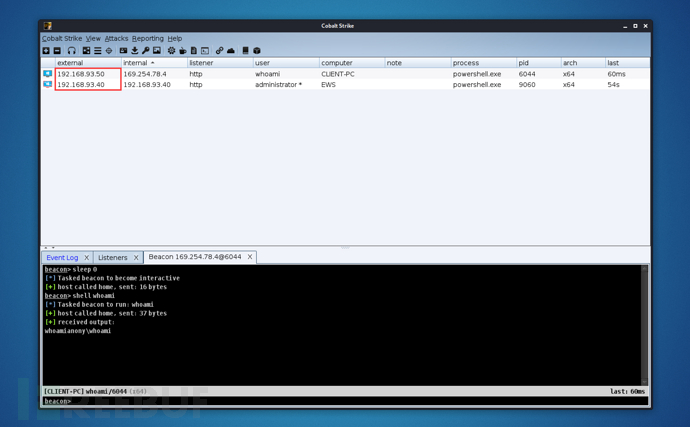Image resolution: width=690 pixels, height=427 pixels.
Task: Click the scripted web delivery terminal icon
Action: 205,51
